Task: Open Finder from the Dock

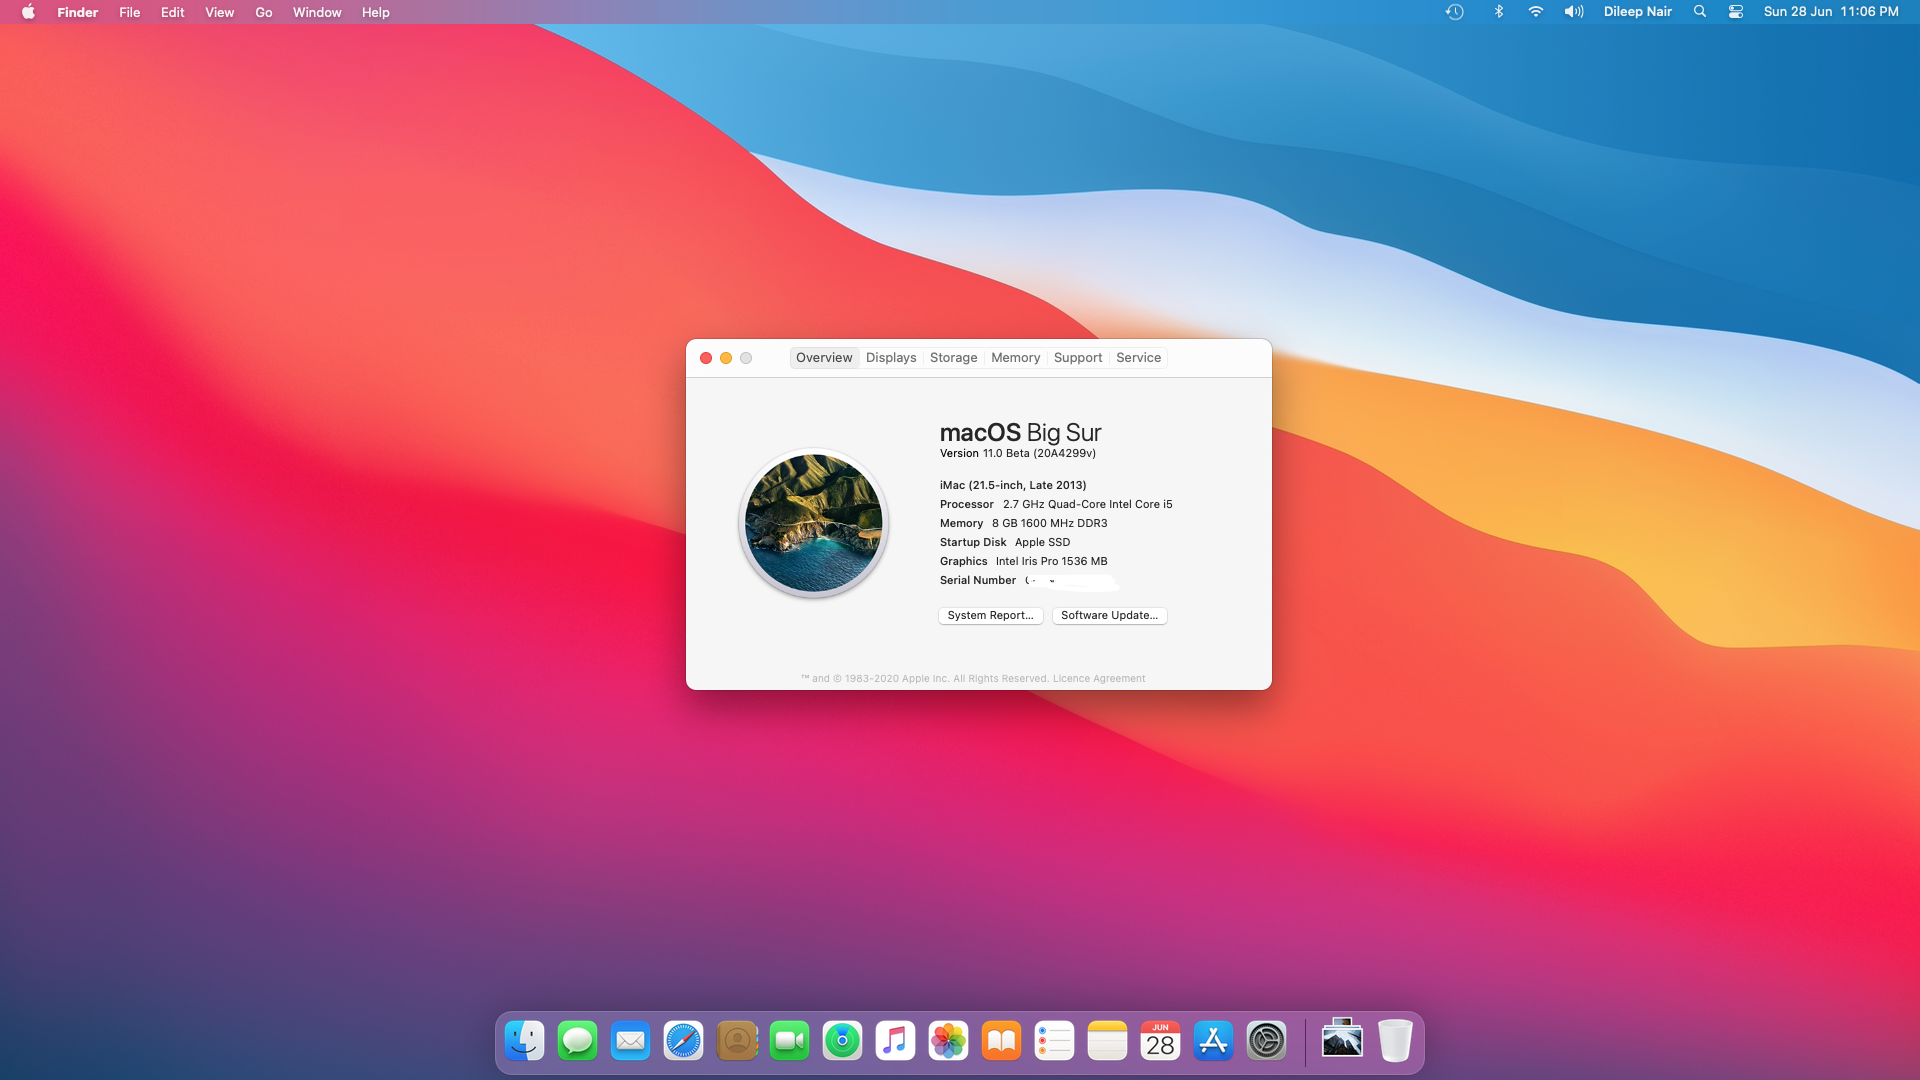Action: (525, 1041)
